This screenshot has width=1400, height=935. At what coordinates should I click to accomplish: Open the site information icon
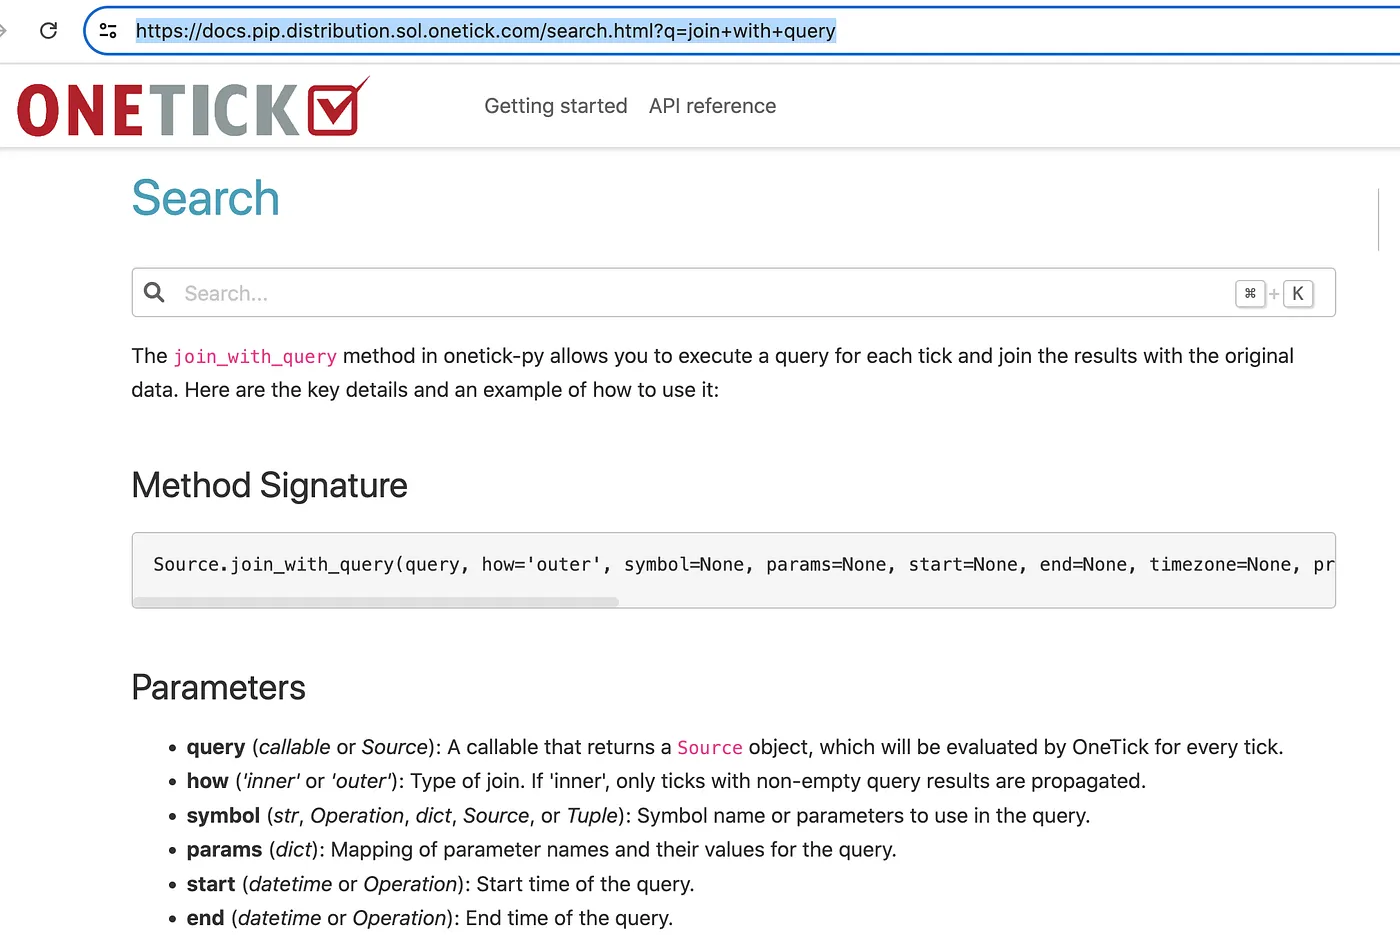108,31
